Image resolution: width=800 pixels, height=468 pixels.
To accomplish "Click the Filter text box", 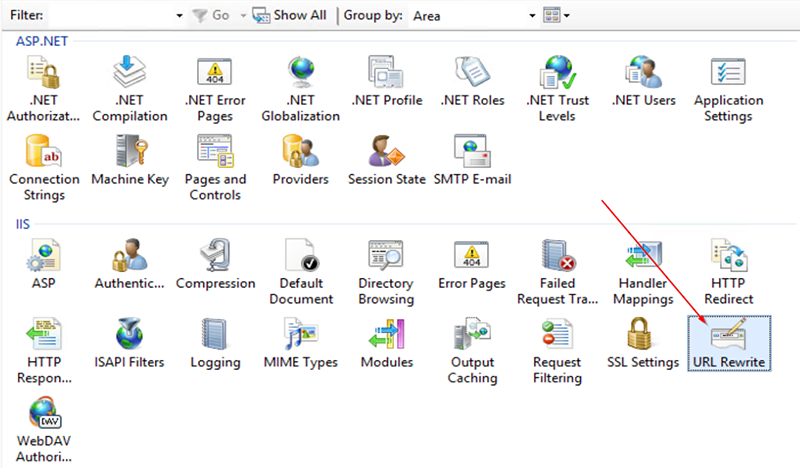I will pos(110,16).
